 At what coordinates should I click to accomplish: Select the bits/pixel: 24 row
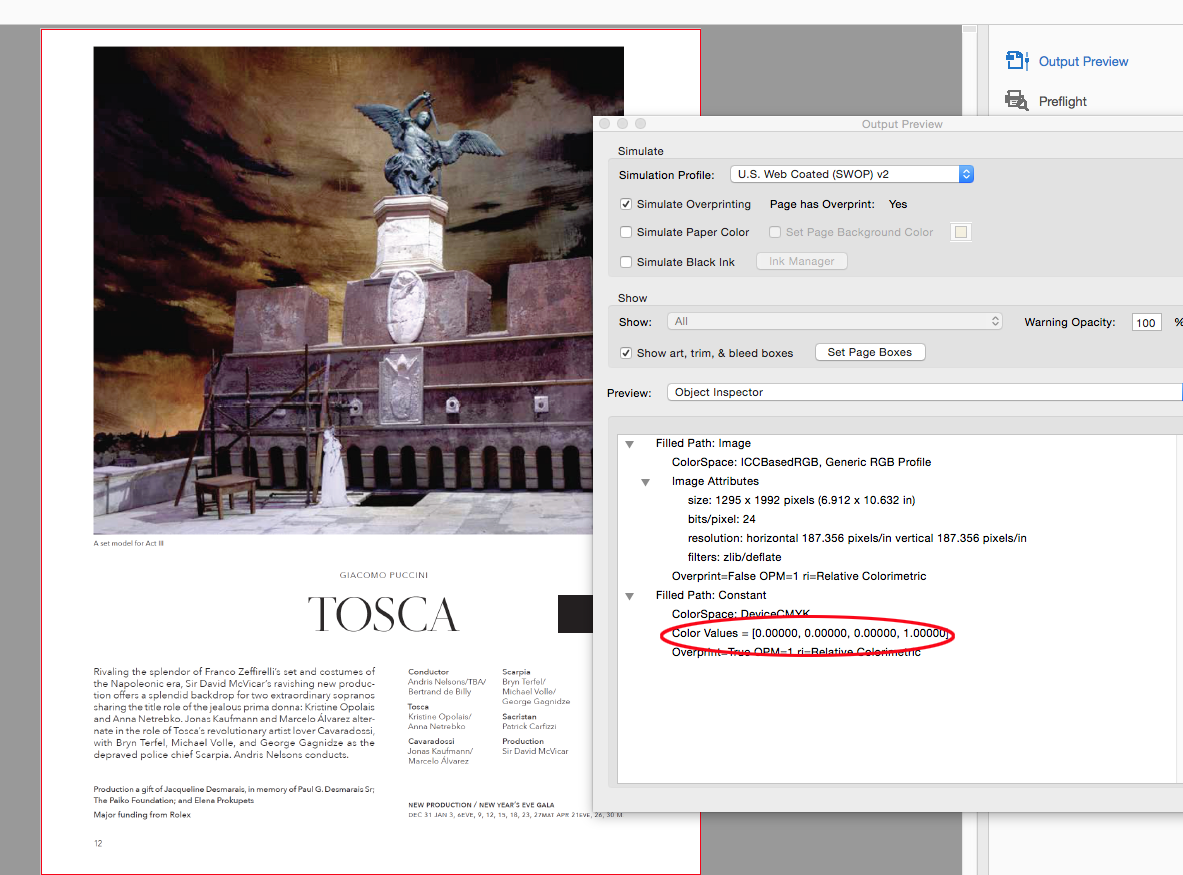pos(721,519)
